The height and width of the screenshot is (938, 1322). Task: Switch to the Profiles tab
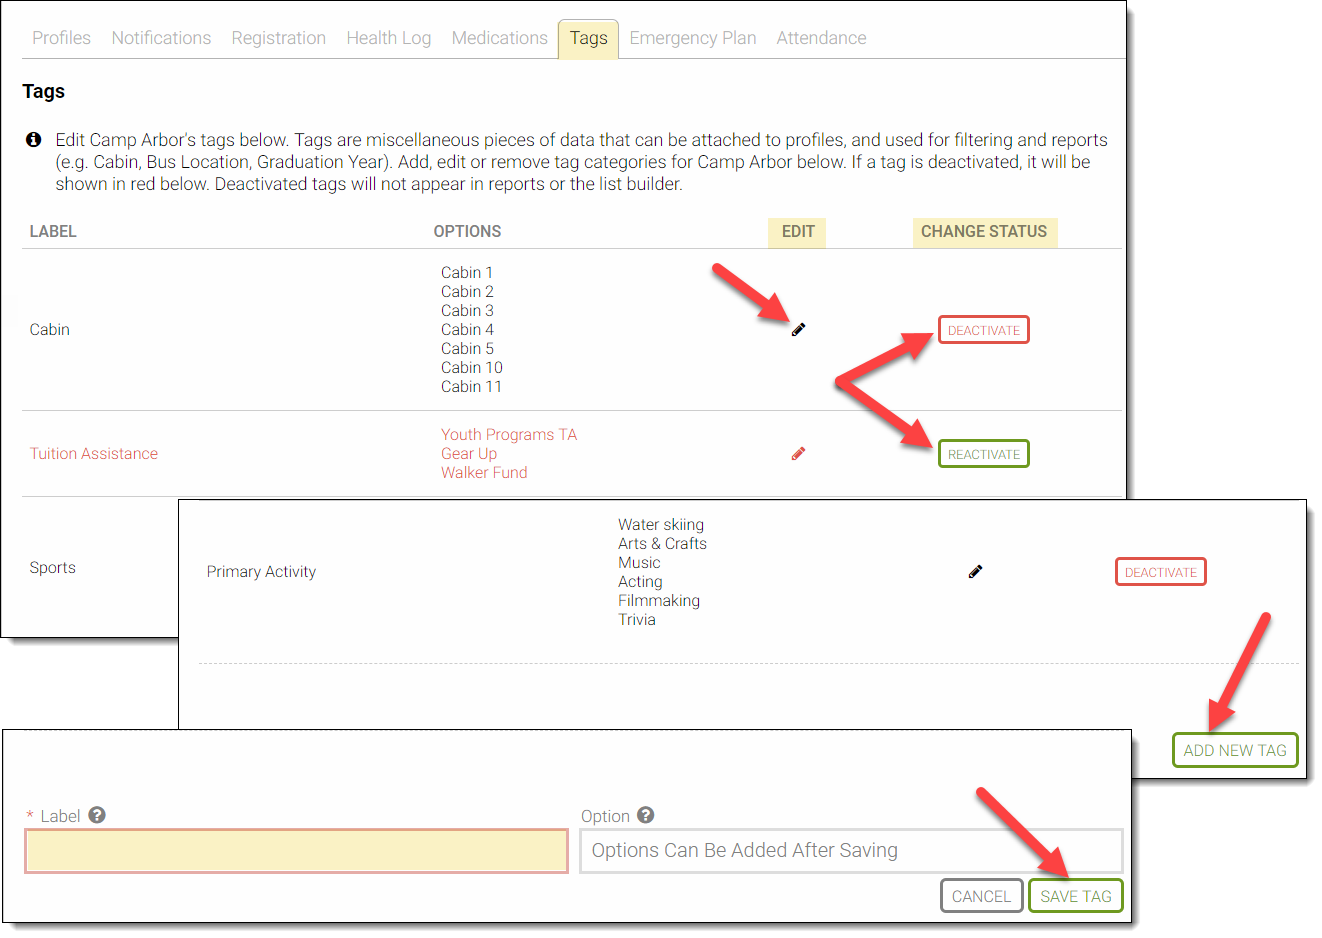click(x=61, y=38)
